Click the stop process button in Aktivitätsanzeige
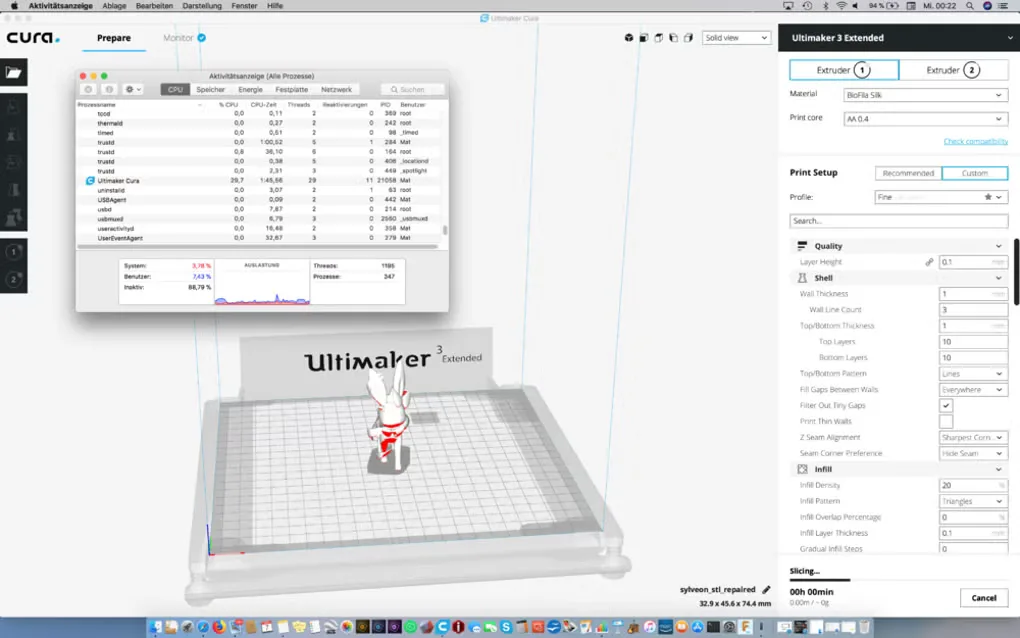Image resolution: width=1020 pixels, height=638 pixels. coord(88,89)
